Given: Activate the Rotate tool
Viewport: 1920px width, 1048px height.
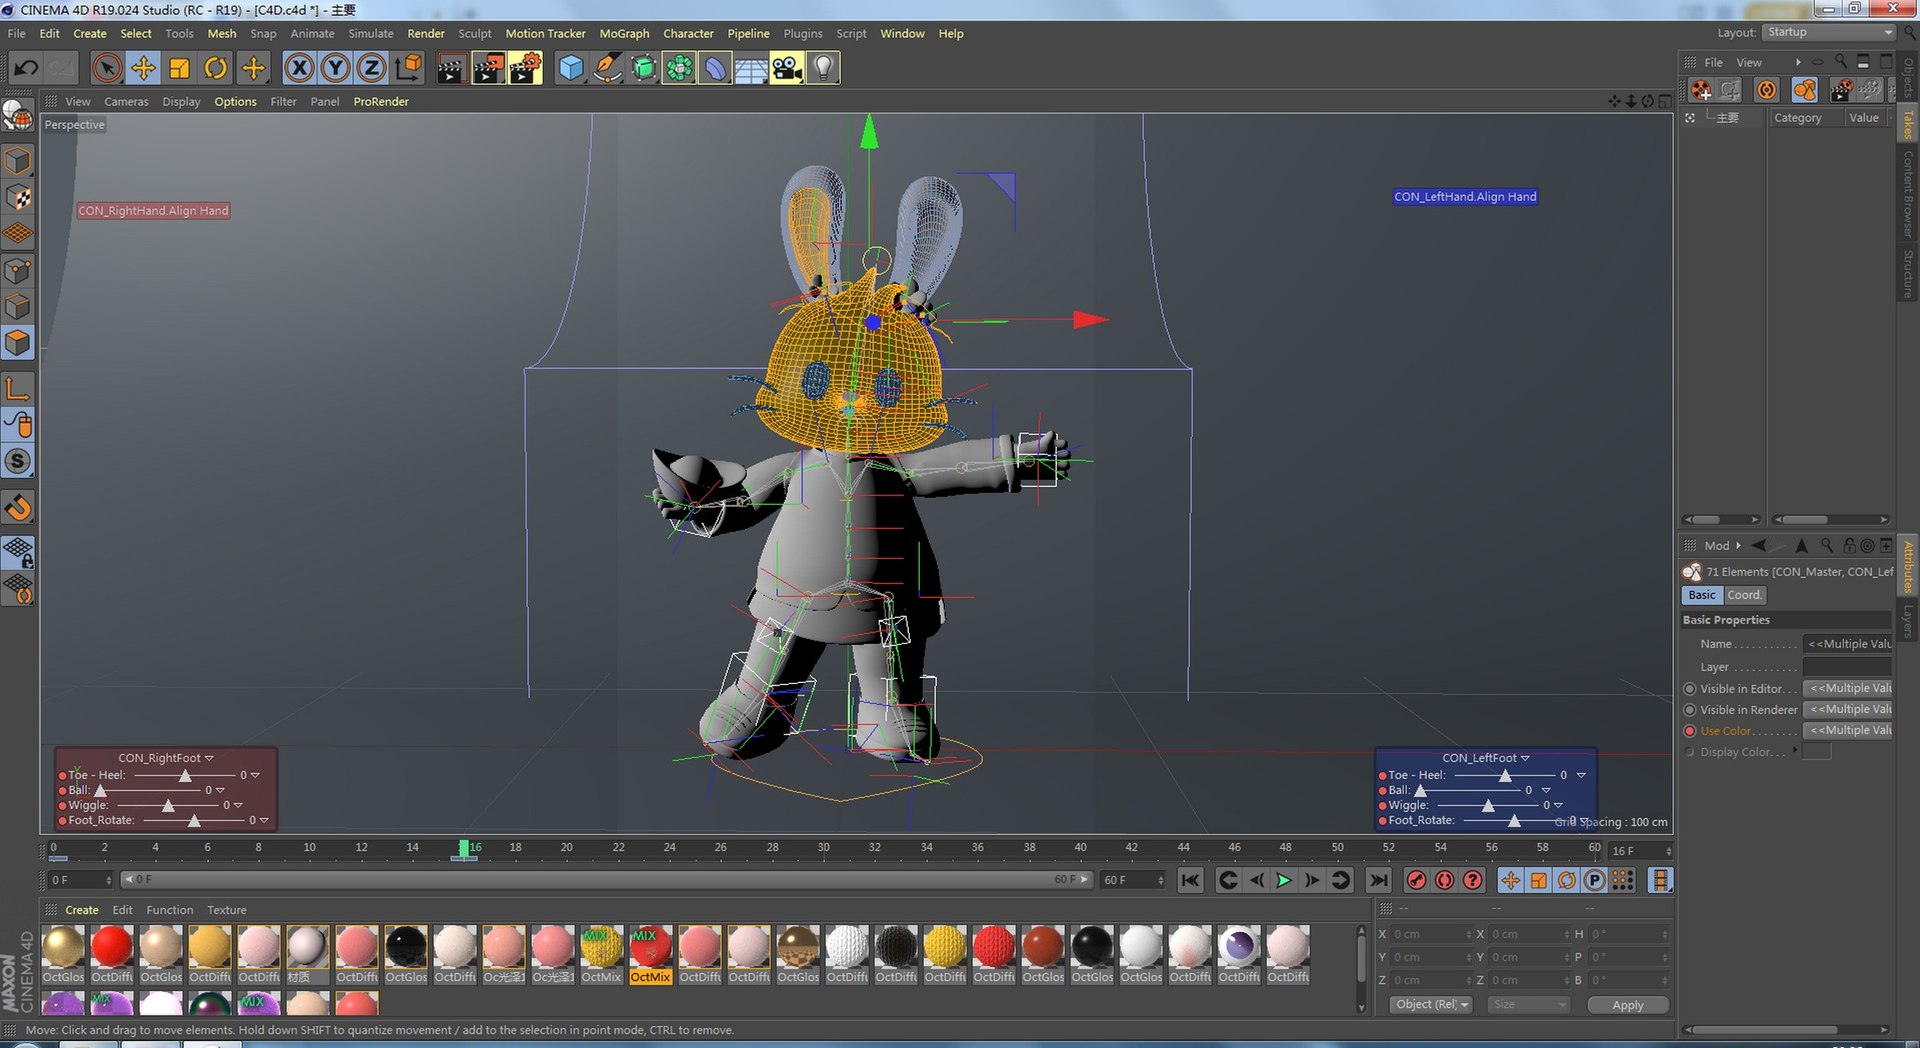Looking at the screenshot, I should coord(215,68).
